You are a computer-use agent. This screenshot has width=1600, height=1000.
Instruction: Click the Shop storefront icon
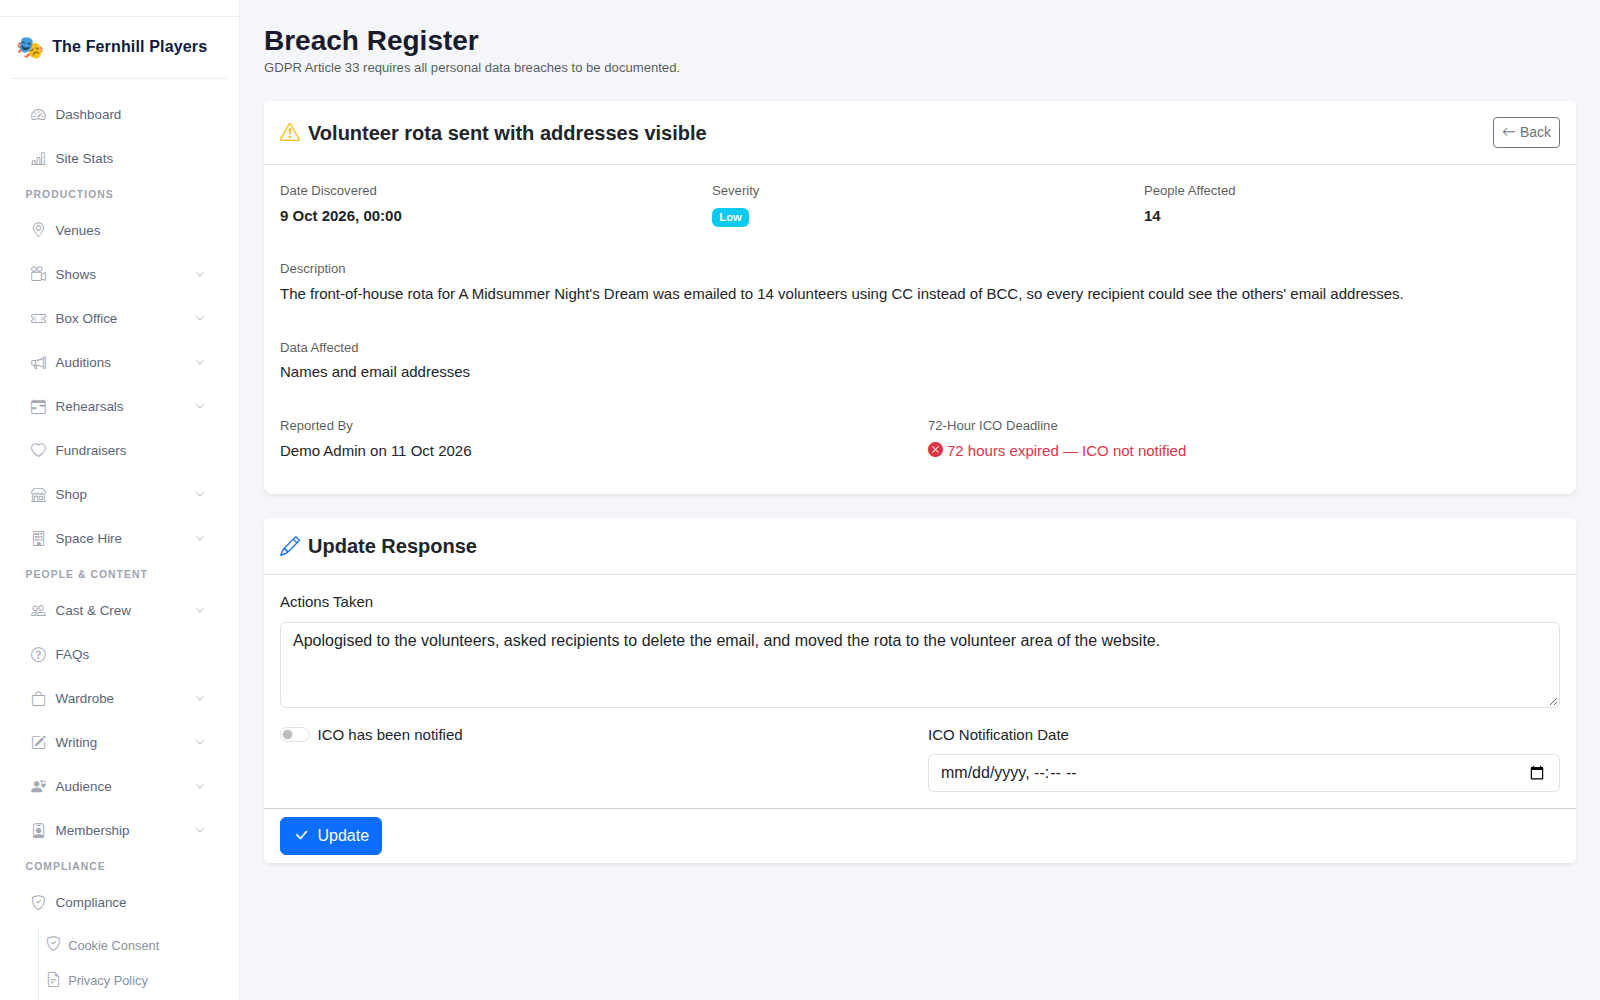(x=38, y=494)
